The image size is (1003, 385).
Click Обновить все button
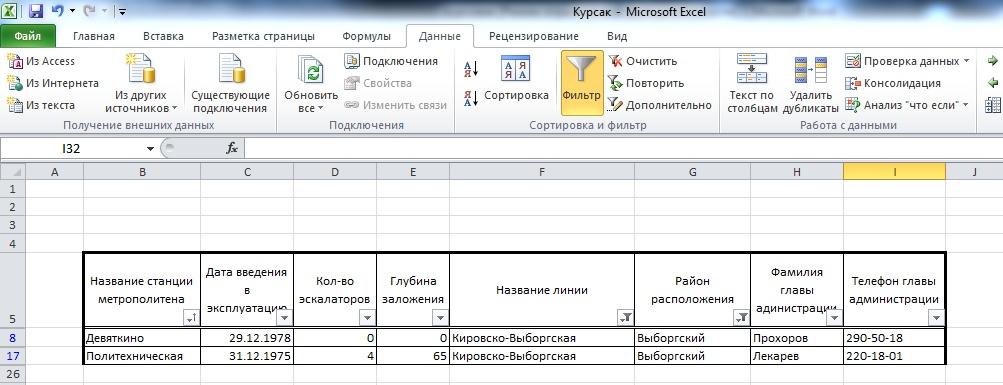coord(311,84)
